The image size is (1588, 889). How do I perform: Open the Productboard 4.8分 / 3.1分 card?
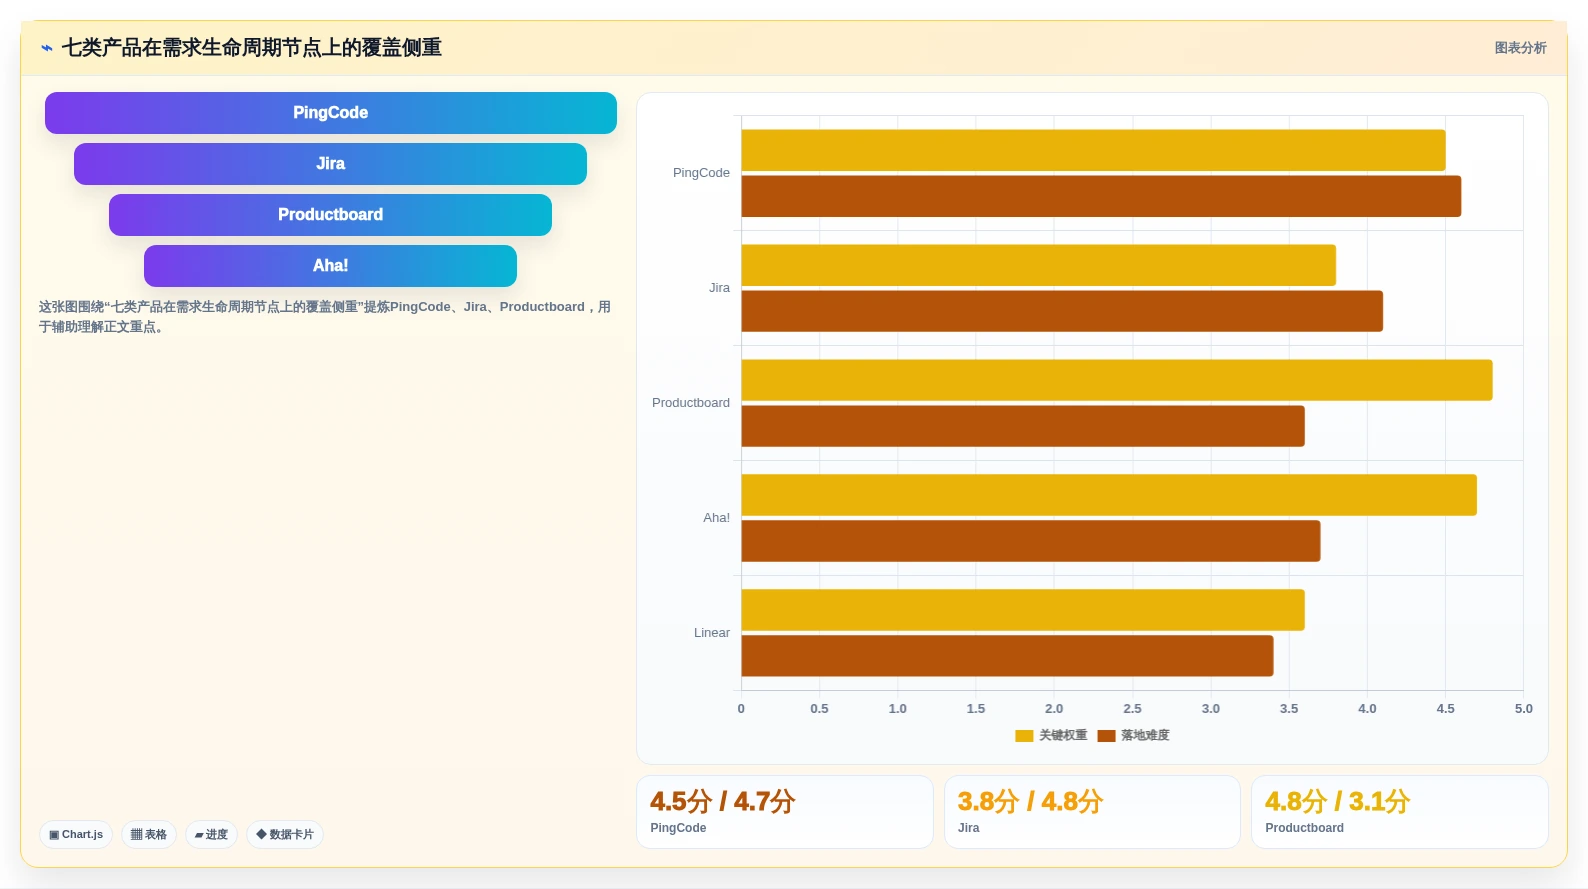point(1400,812)
